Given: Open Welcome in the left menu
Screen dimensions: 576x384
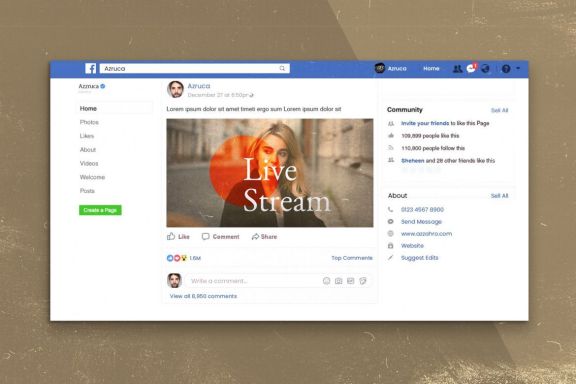Looking at the screenshot, I should (x=92, y=177).
